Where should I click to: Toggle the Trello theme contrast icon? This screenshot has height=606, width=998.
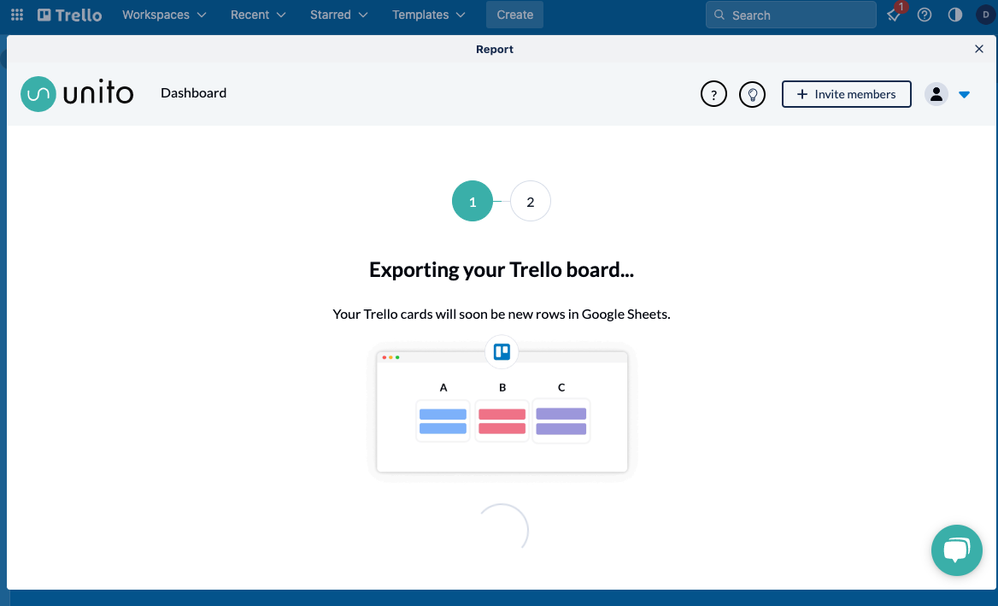coord(955,15)
